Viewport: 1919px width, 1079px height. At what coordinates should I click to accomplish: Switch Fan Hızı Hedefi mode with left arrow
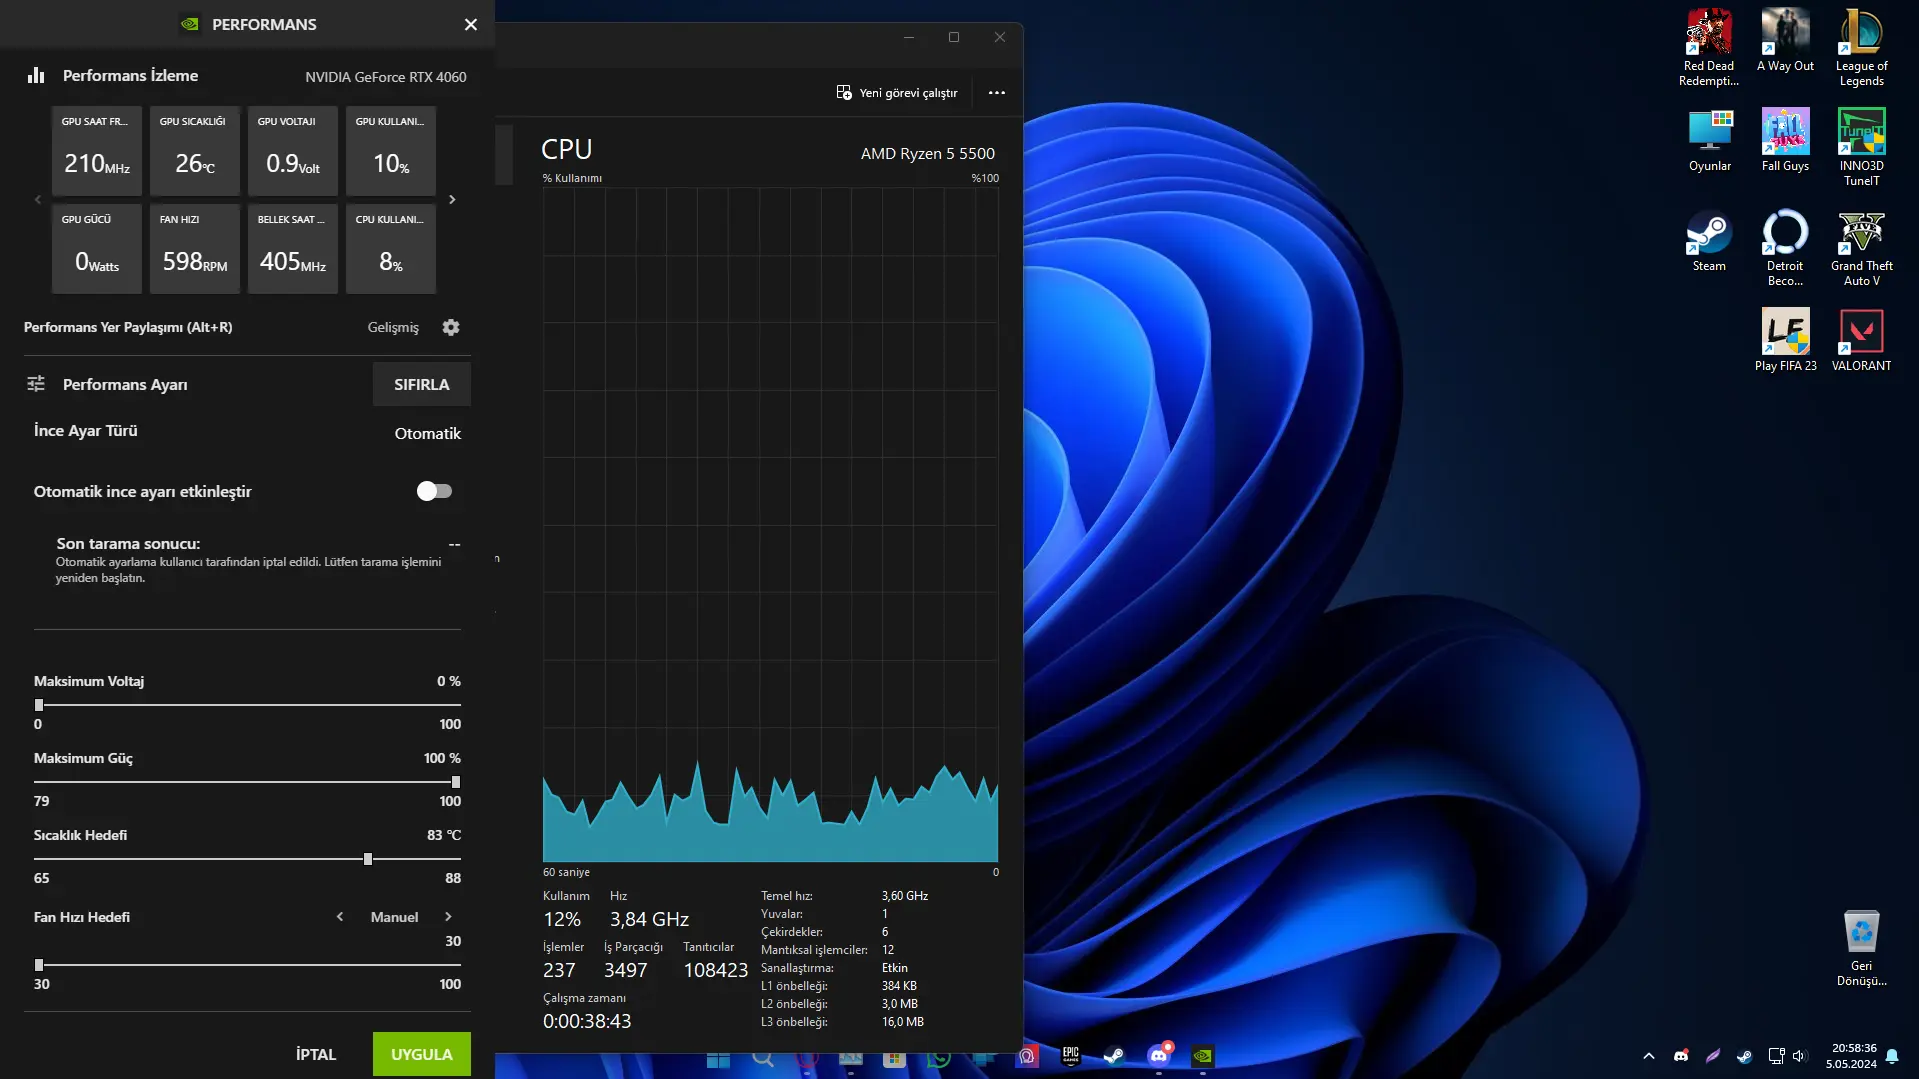click(x=340, y=917)
